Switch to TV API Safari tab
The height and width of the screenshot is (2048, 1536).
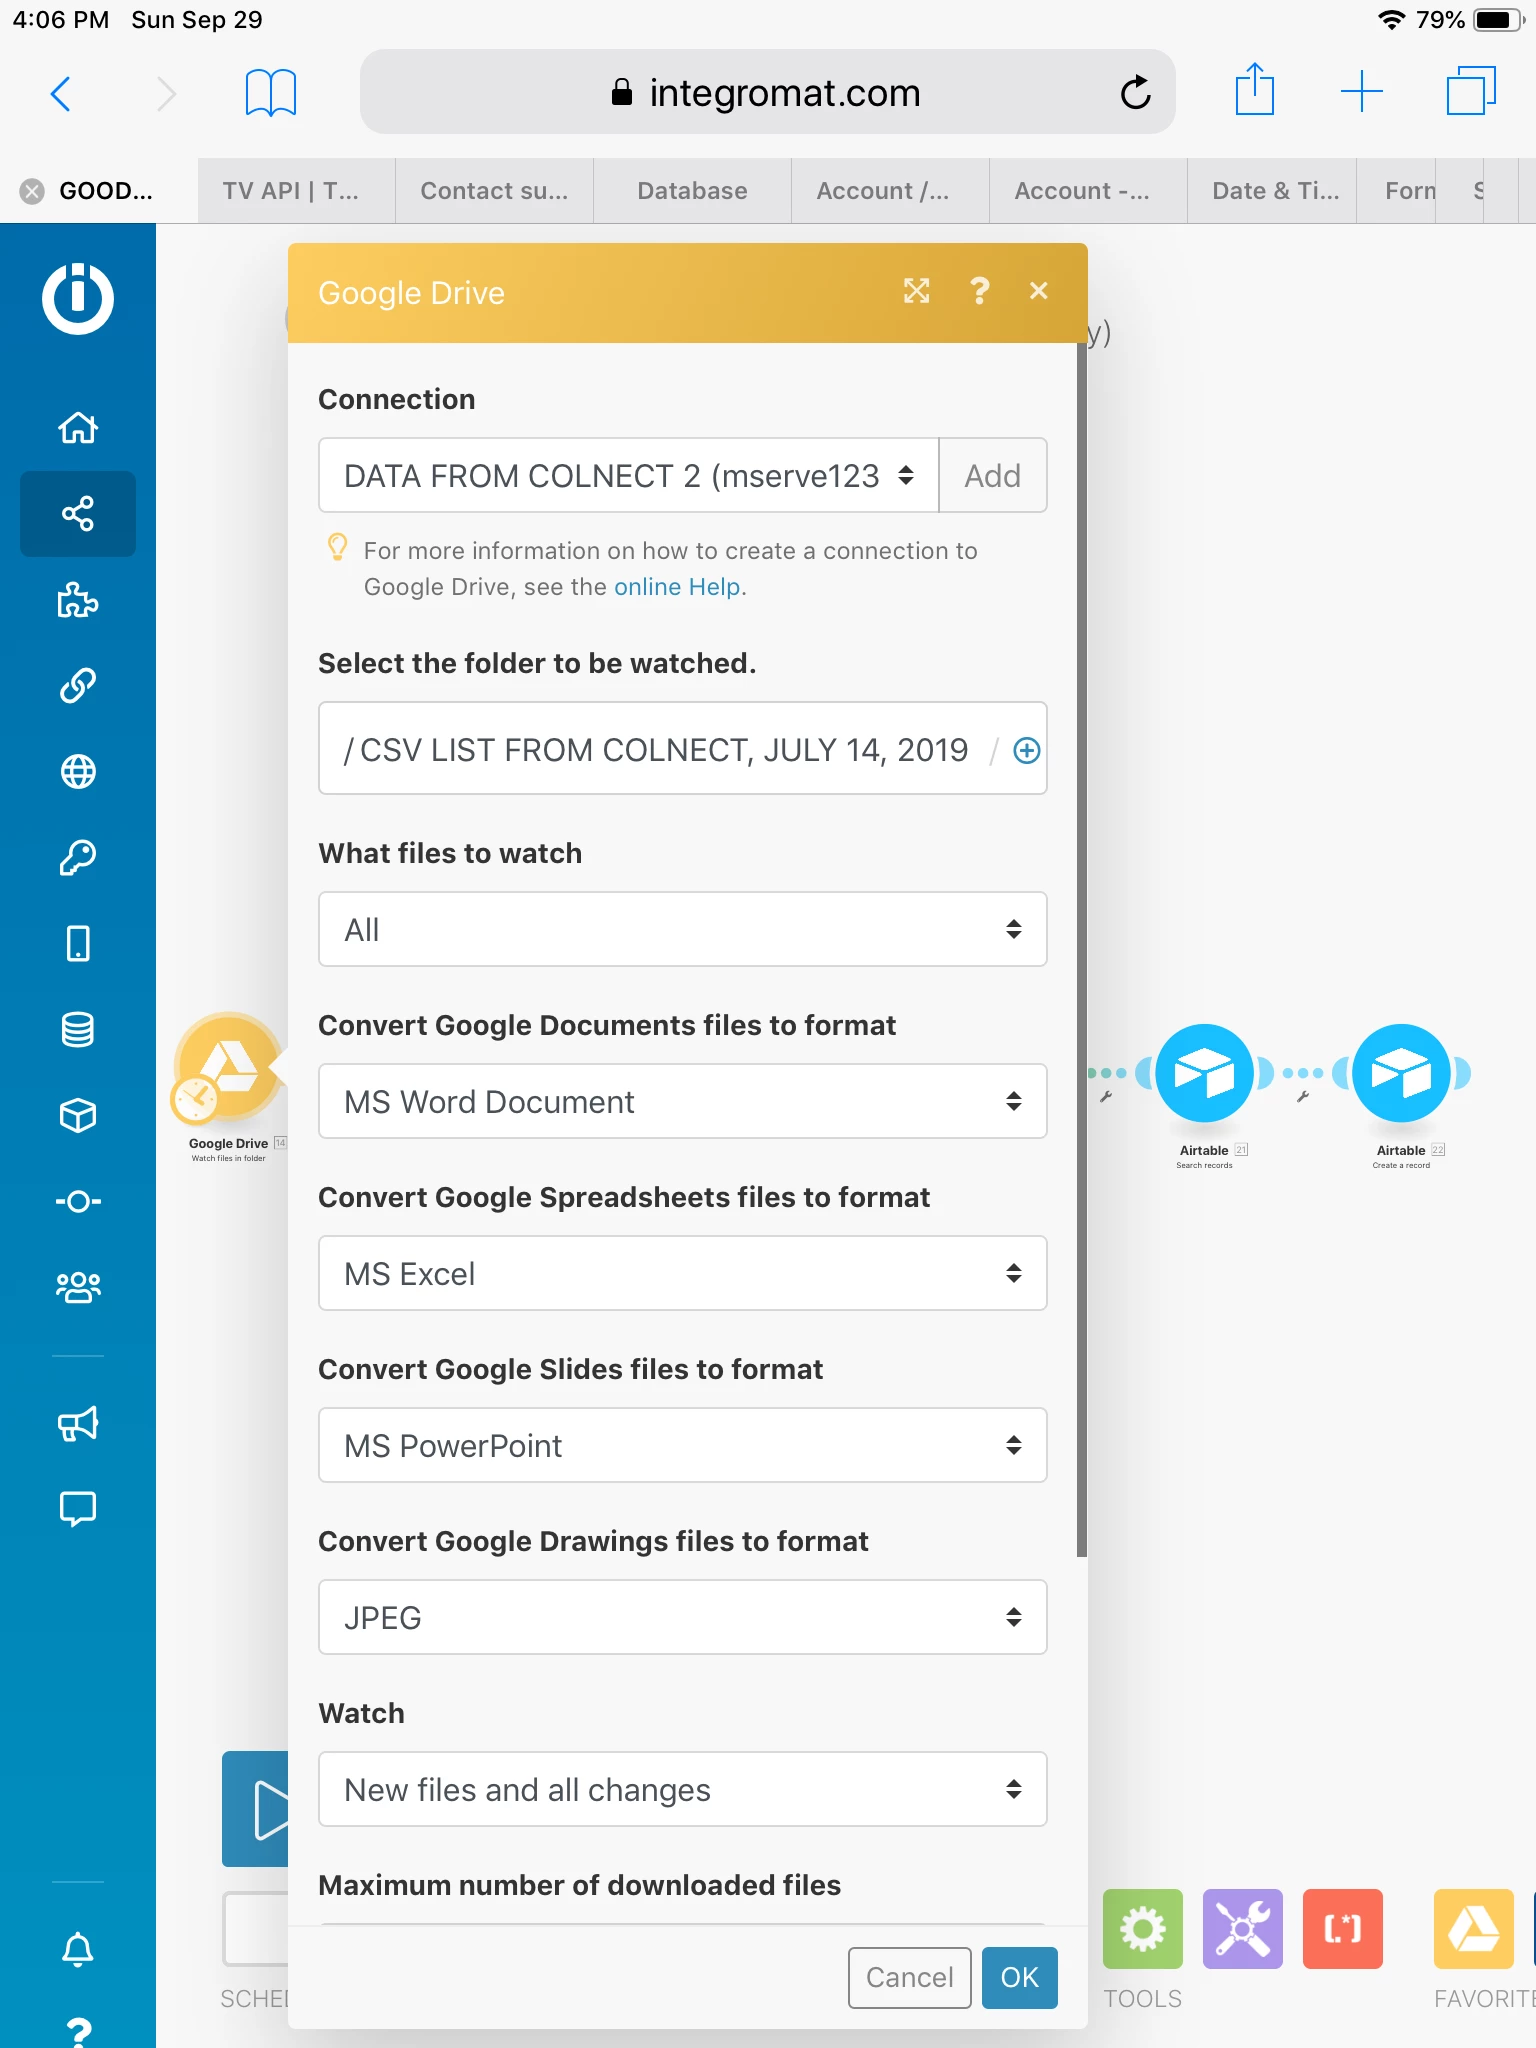tap(296, 190)
